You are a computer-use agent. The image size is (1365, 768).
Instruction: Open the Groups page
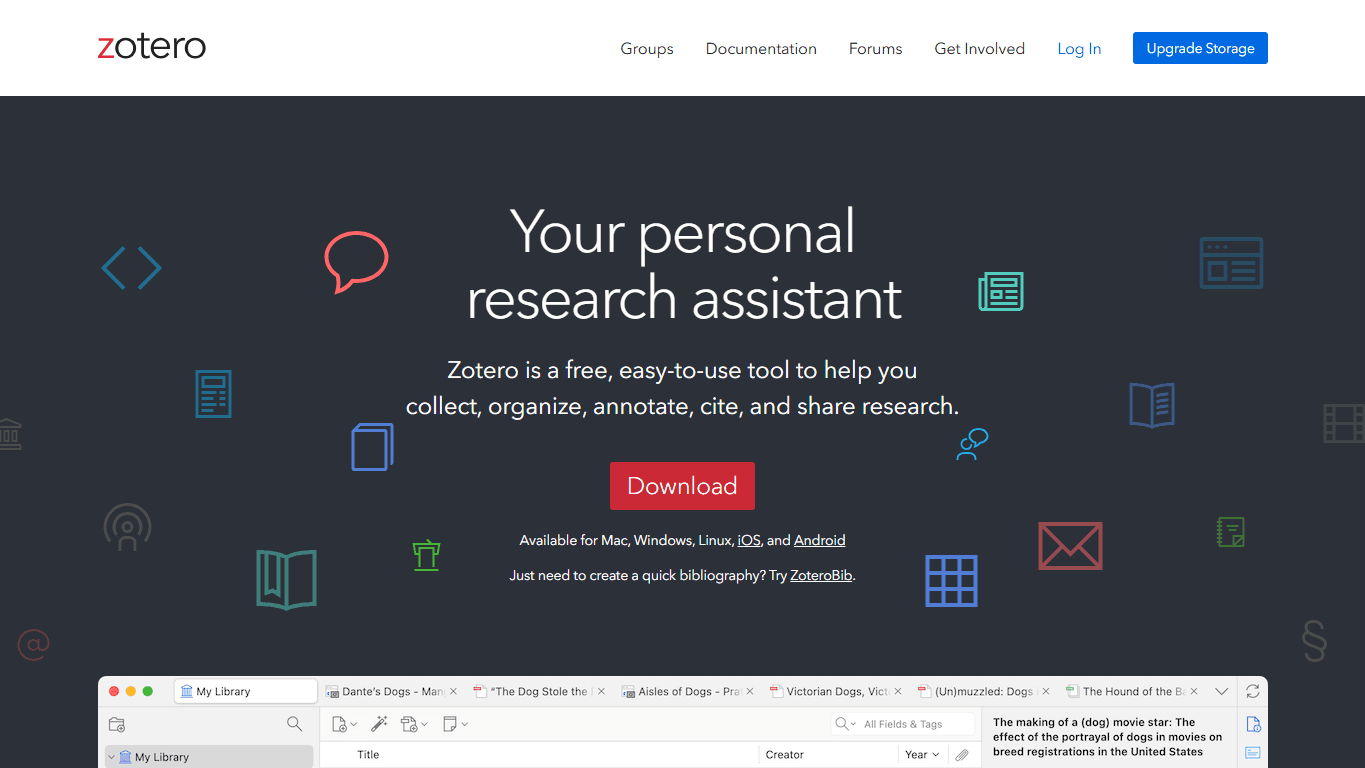(x=647, y=49)
